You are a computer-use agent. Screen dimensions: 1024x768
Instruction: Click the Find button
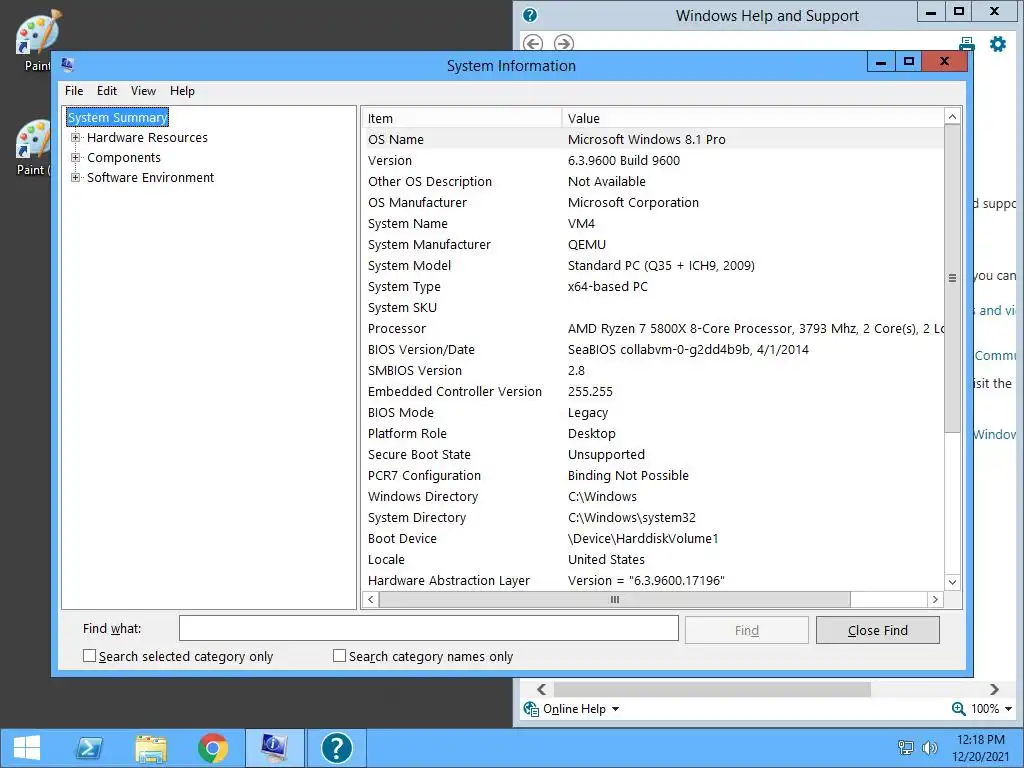coord(746,630)
